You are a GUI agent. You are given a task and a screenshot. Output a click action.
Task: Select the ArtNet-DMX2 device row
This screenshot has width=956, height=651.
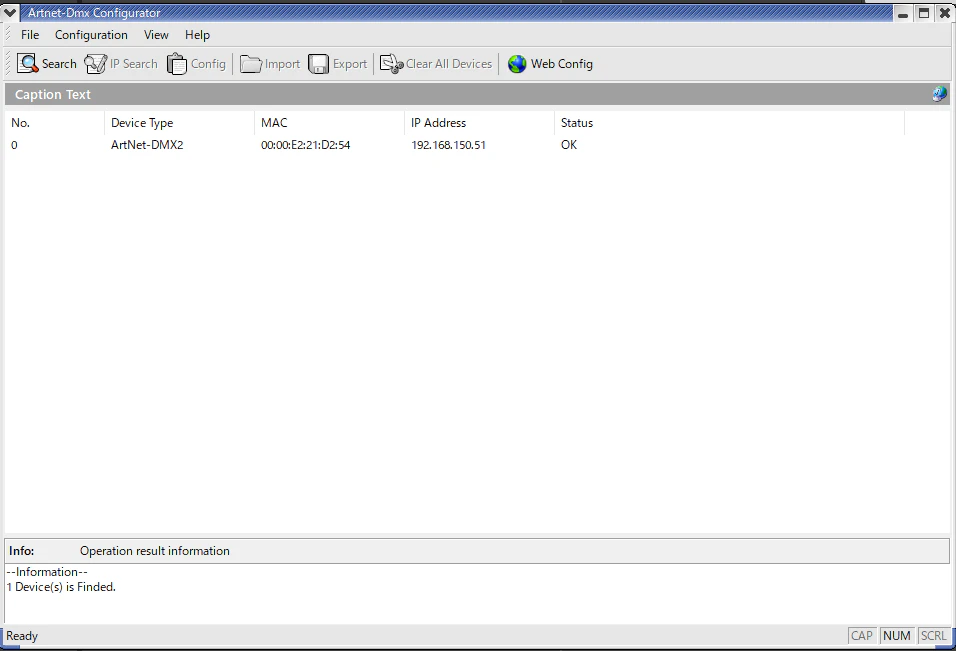tap(455, 145)
